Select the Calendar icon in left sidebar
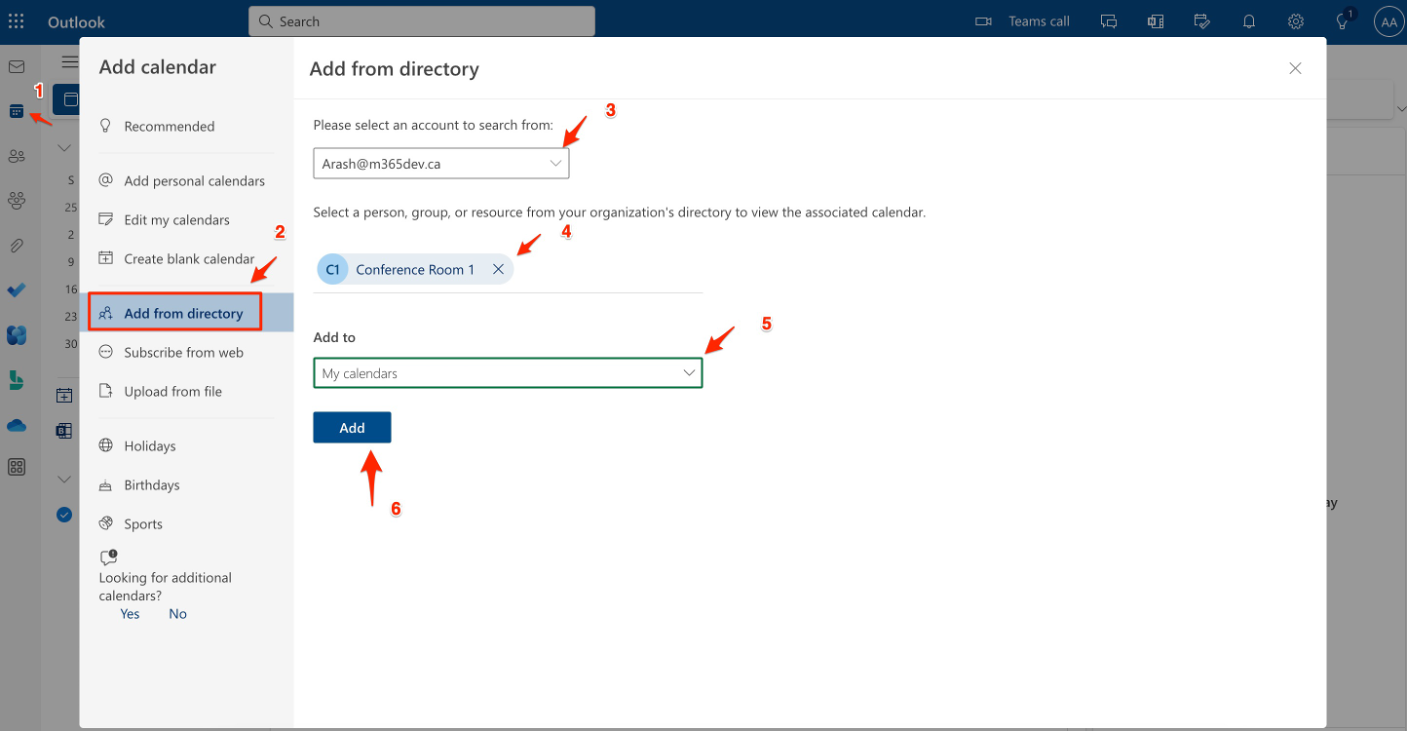 pyautogui.click(x=16, y=110)
